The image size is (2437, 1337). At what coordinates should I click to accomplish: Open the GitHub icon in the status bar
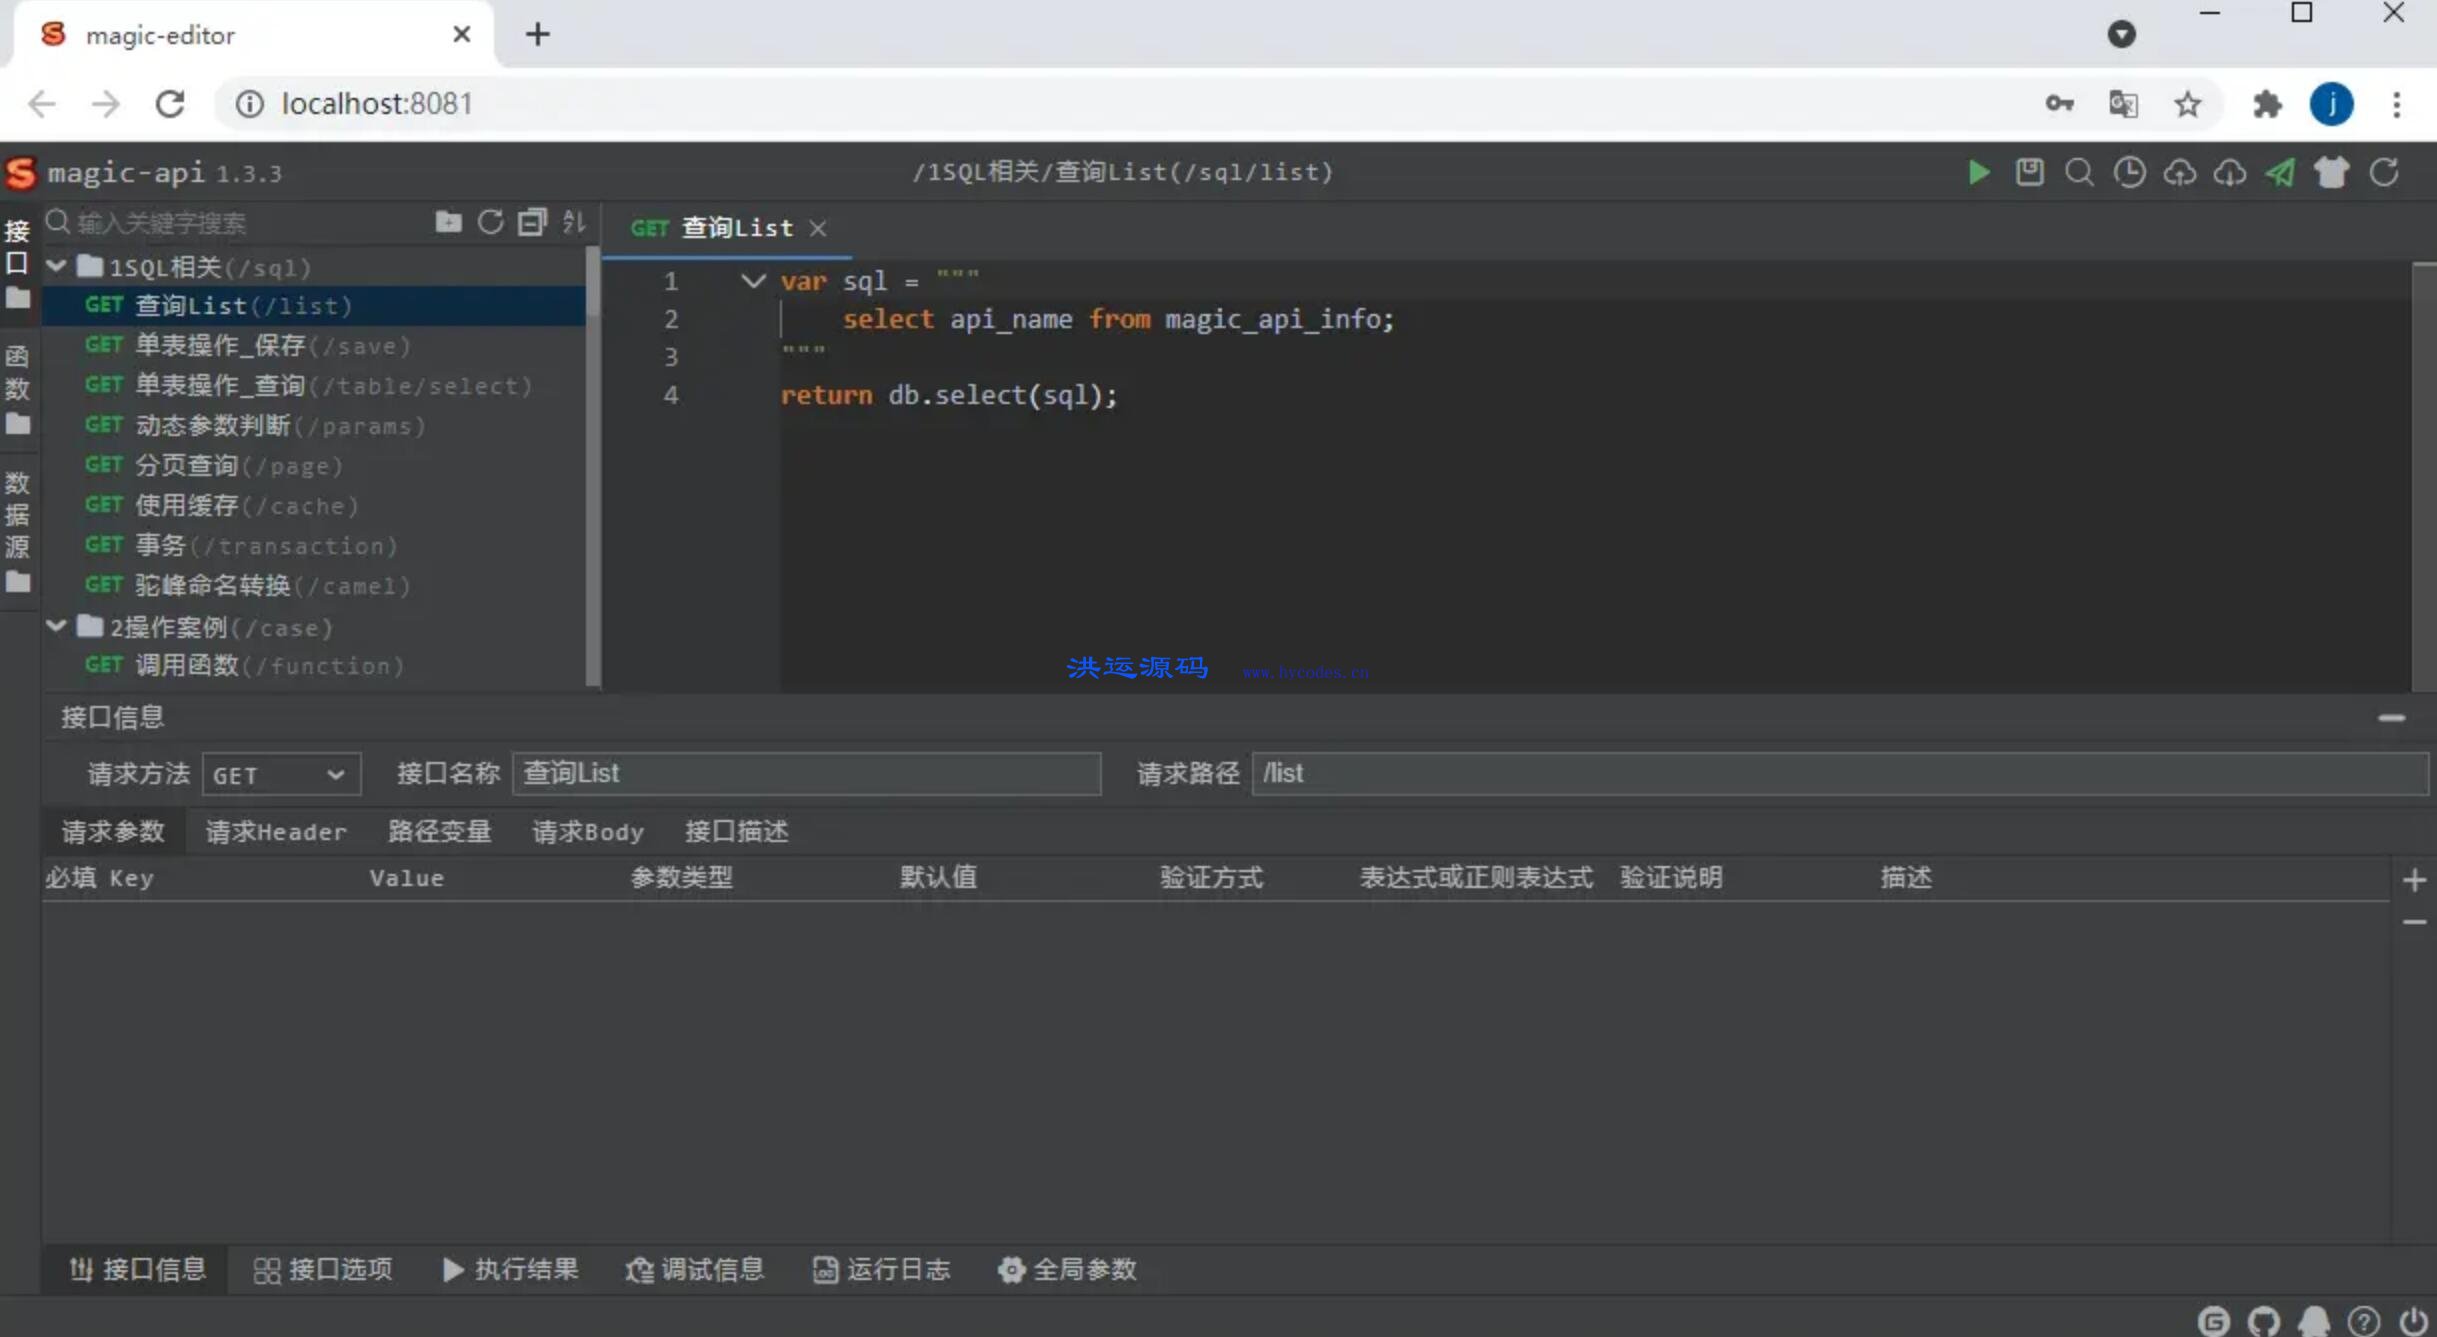coord(2264,1321)
